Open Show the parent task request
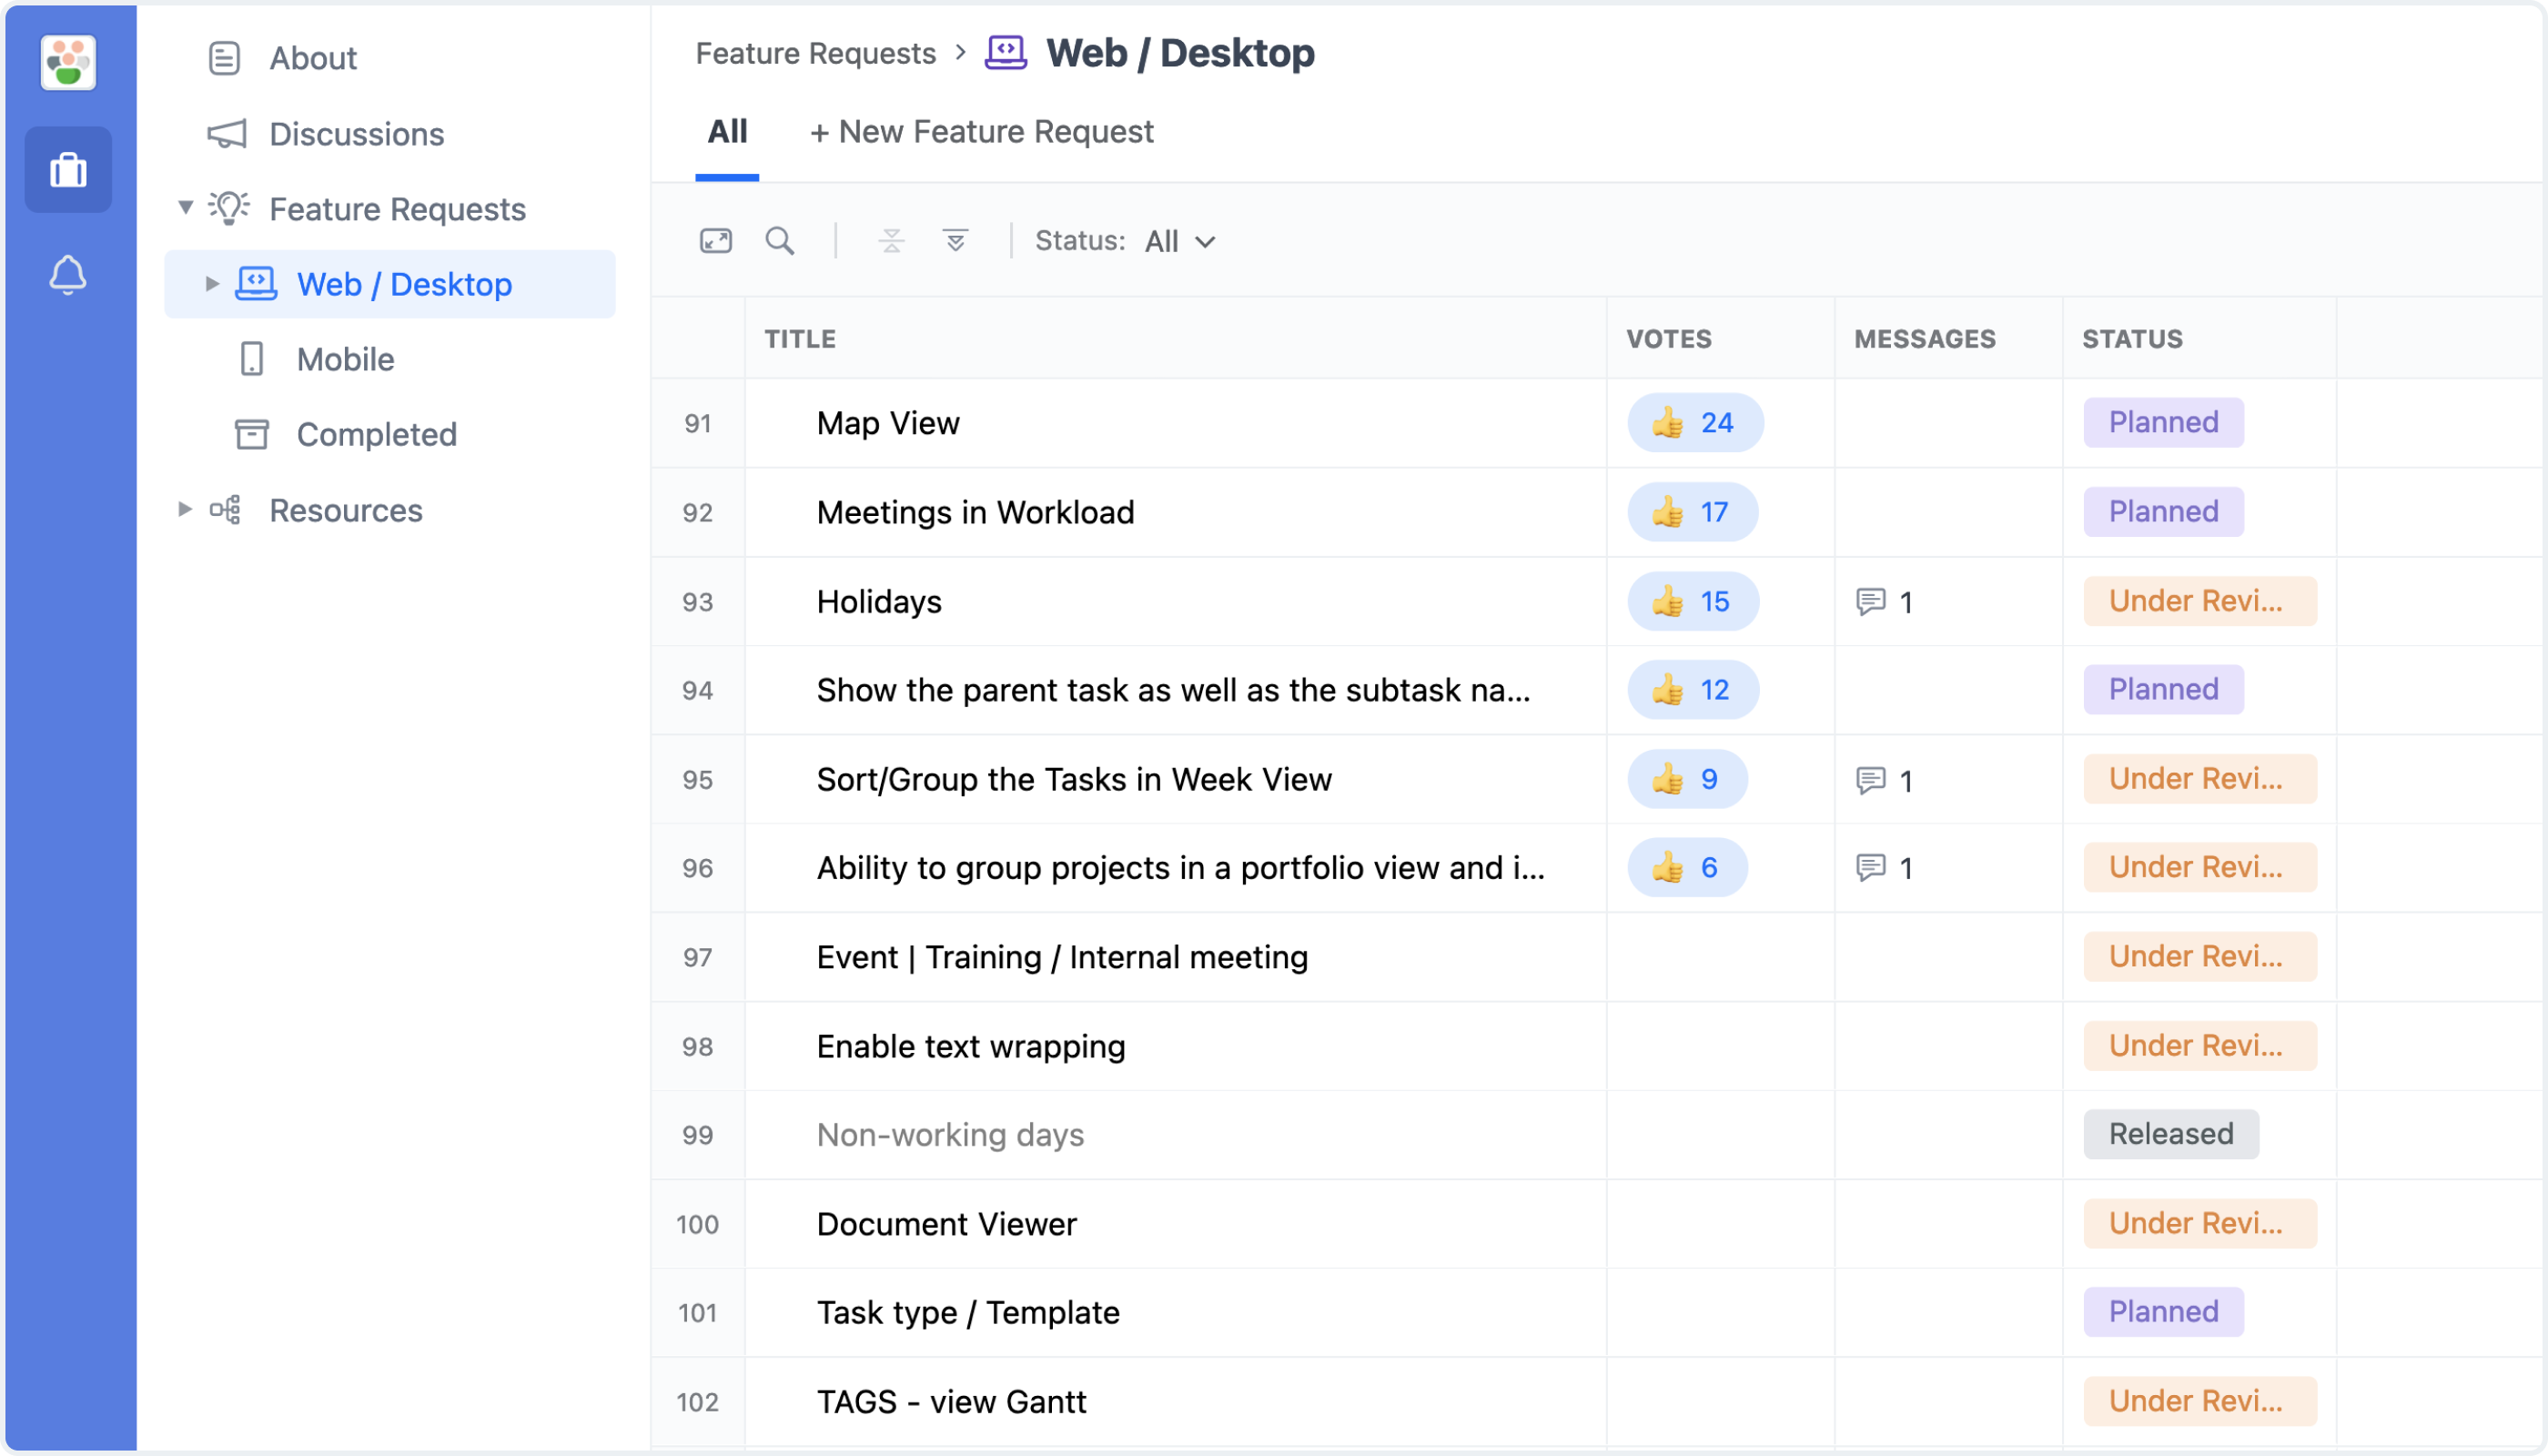 (1173, 690)
